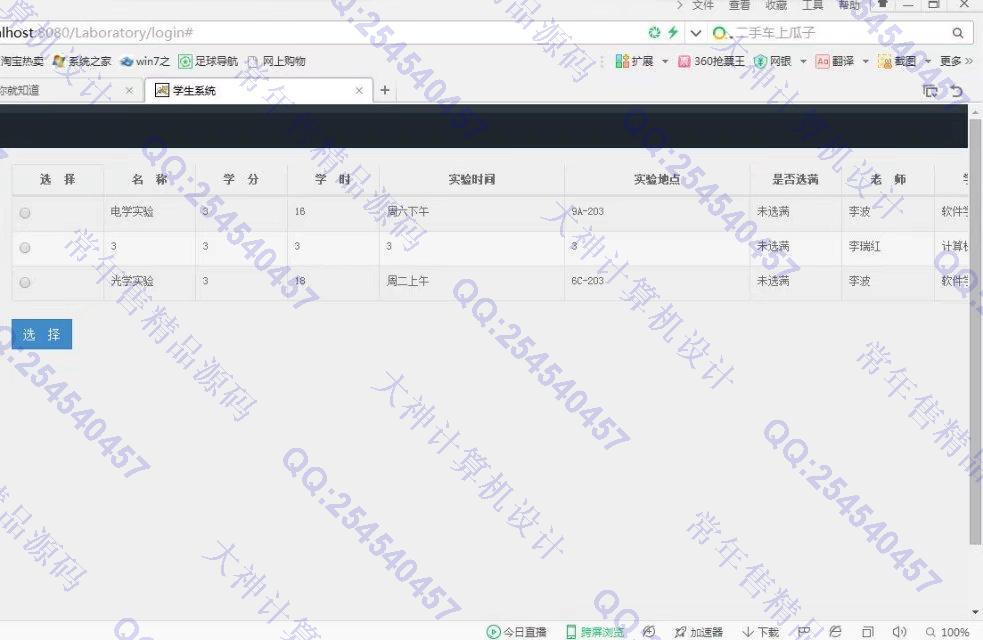
Task: Select radio button for 光学实验 row
Action: pyautogui.click(x=25, y=282)
